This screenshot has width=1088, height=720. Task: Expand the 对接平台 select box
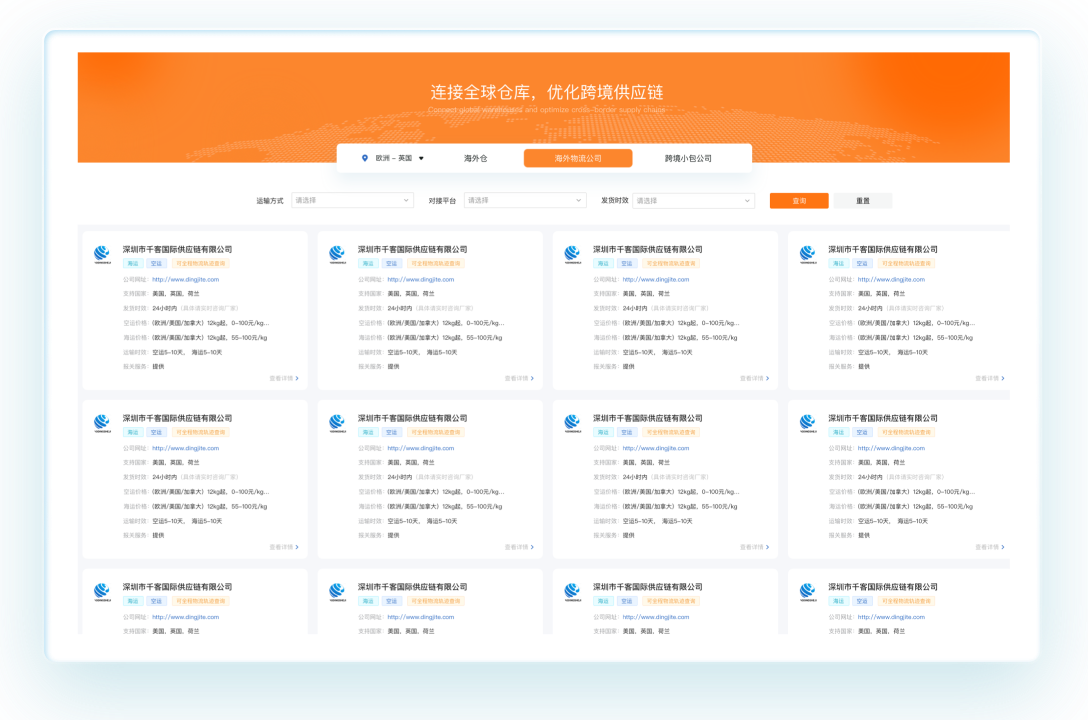(525, 201)
